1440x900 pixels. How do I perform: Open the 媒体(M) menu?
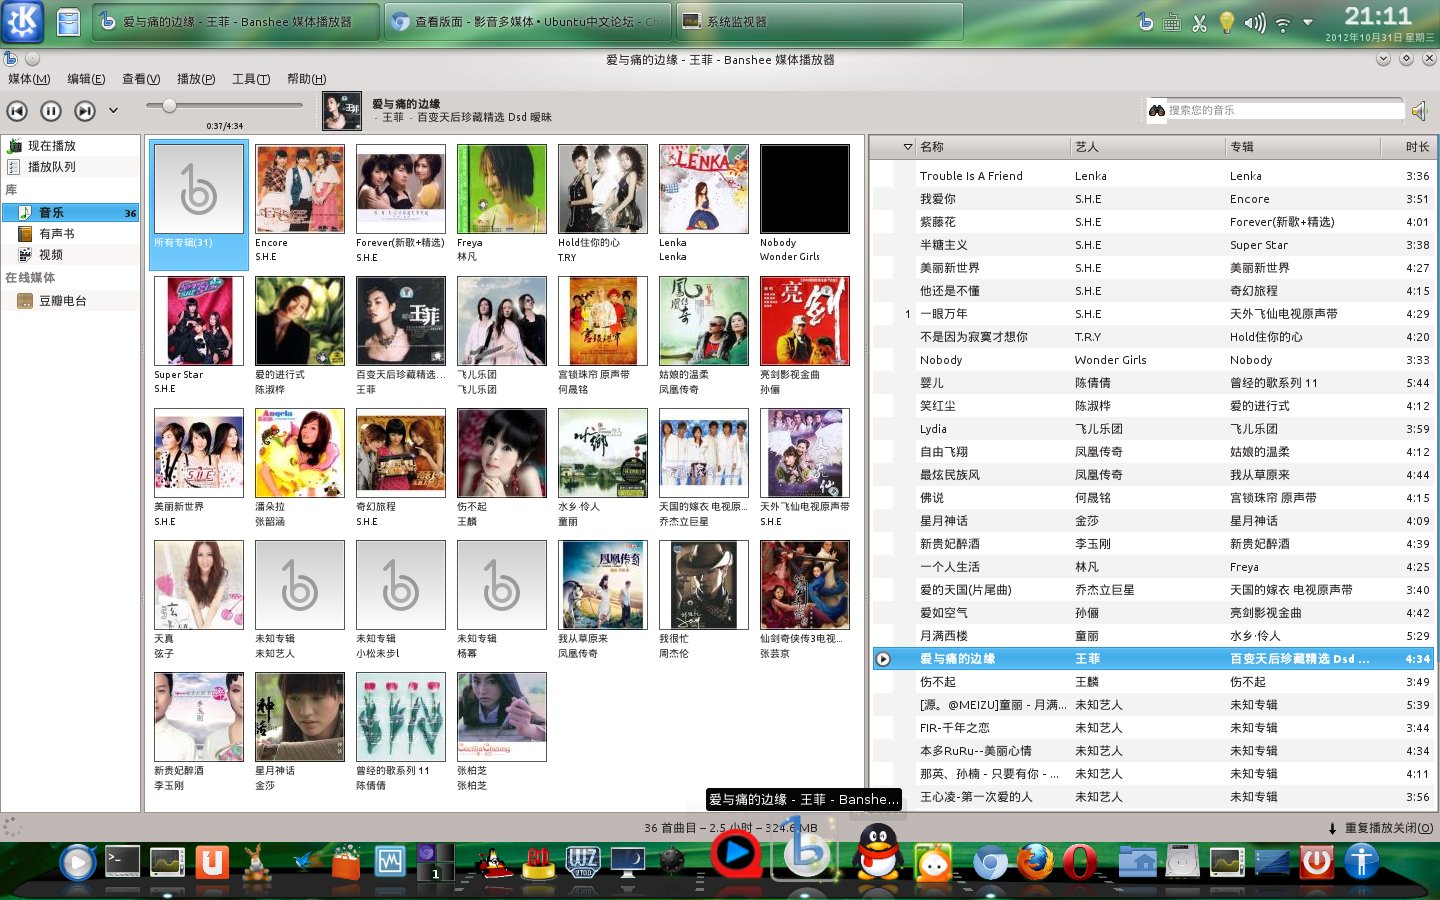click(x=29, y=79)
